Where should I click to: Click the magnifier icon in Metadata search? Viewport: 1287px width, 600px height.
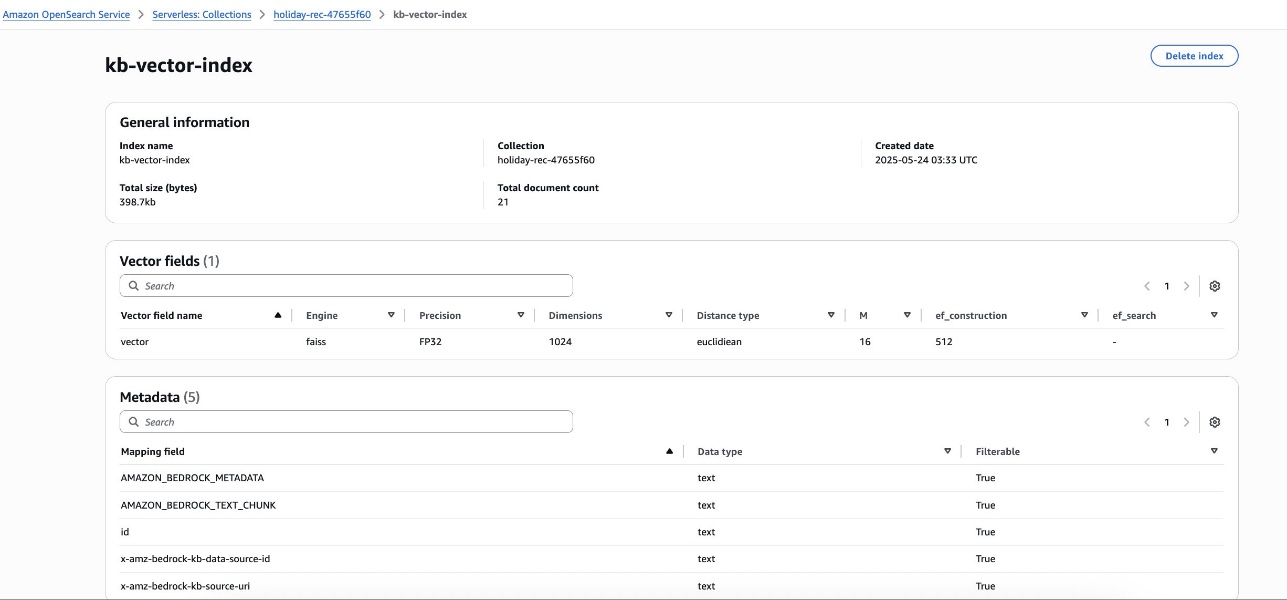click(x=134, y=422)
